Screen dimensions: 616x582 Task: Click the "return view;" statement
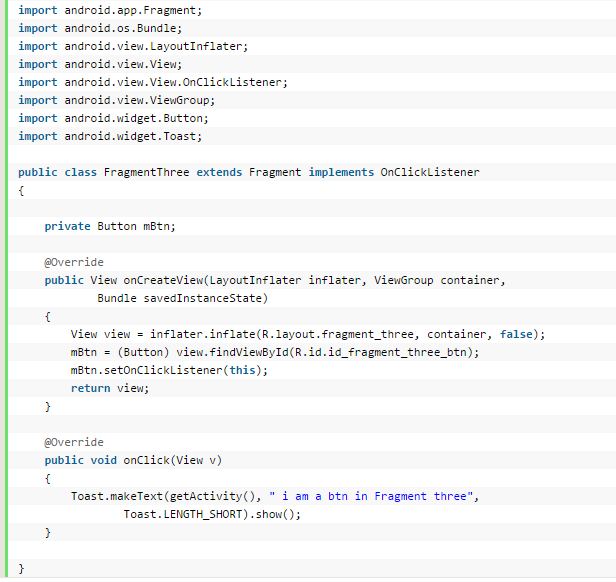110,388
